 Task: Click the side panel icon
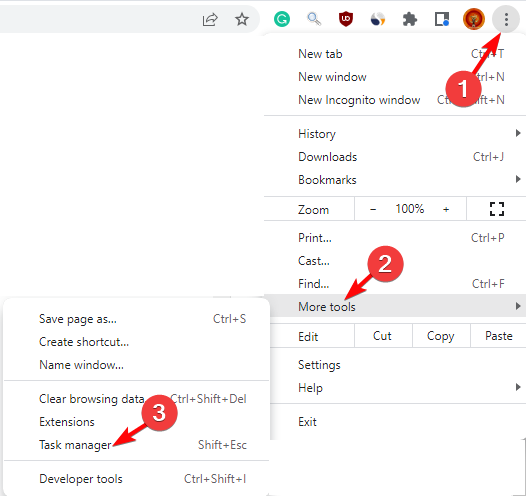click(442, 19)
